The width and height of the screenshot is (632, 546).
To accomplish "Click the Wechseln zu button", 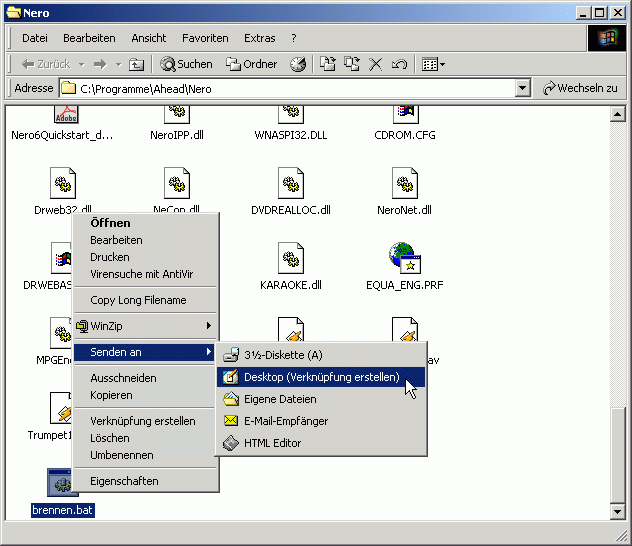I will (x=580, y=88).
